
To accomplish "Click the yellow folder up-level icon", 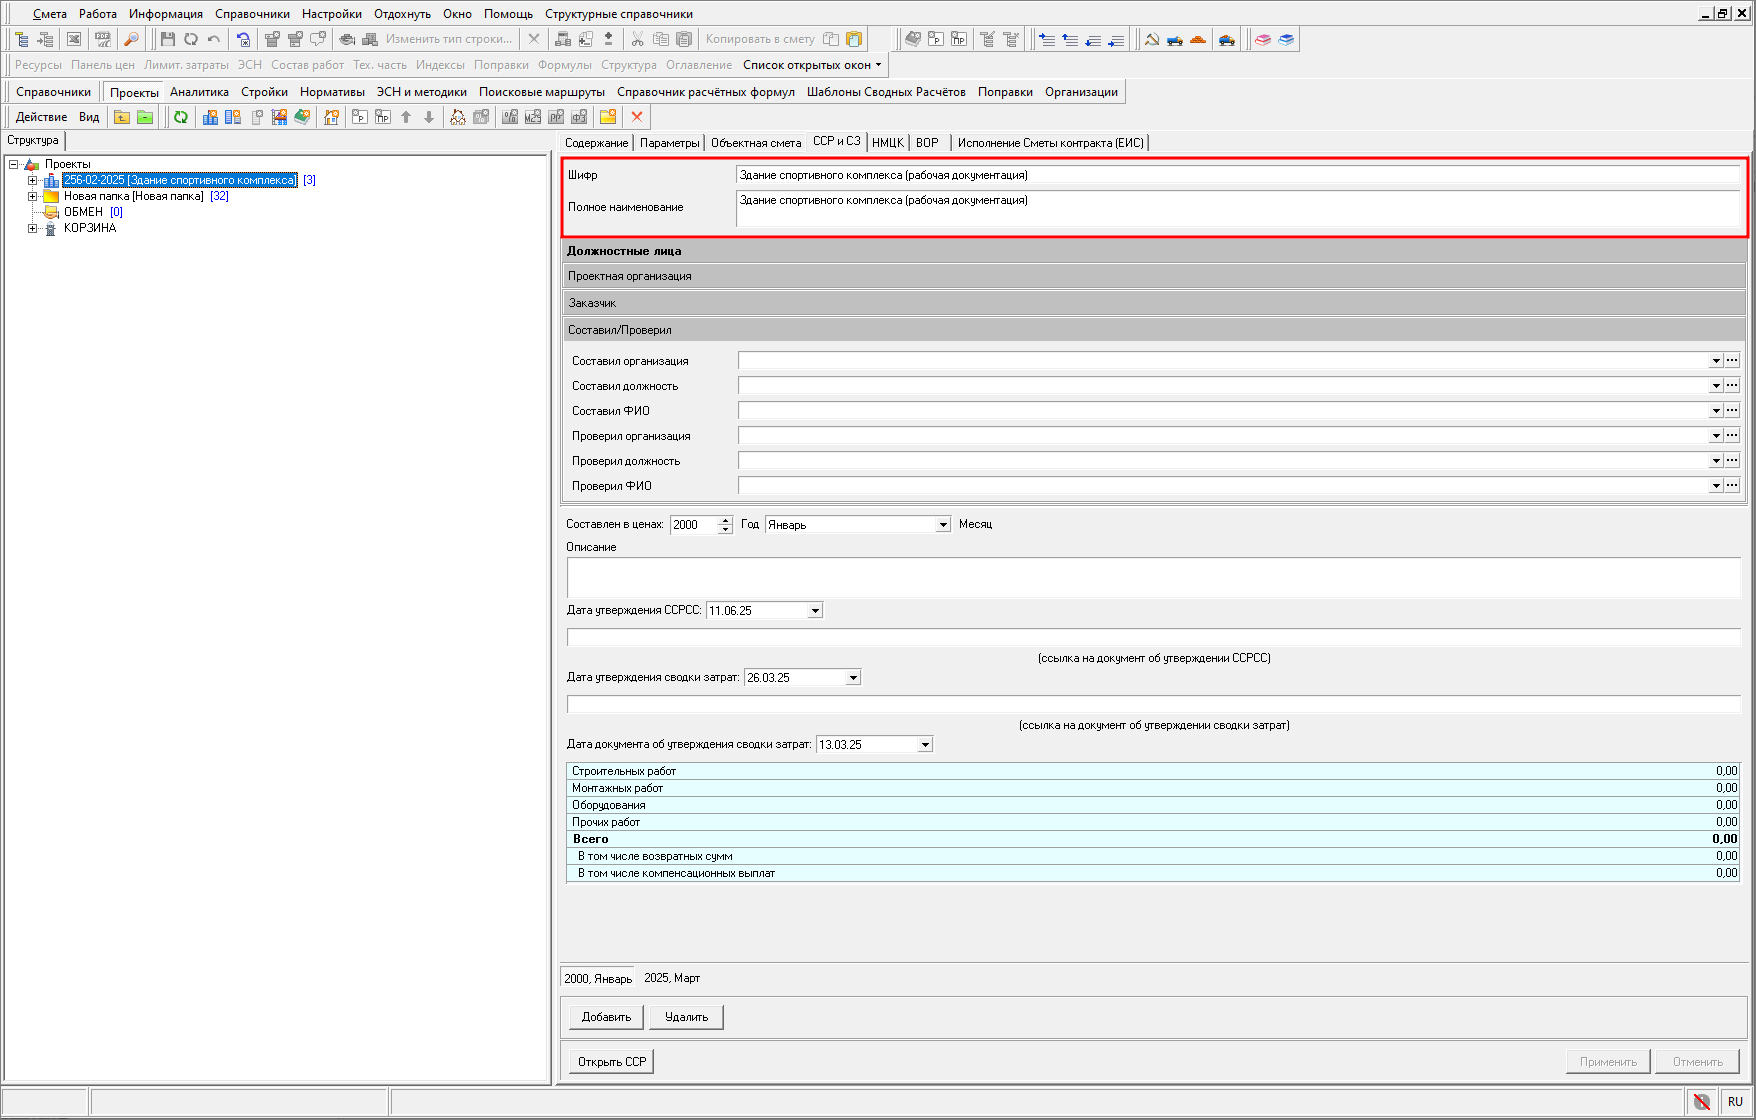I will point(121,117).
